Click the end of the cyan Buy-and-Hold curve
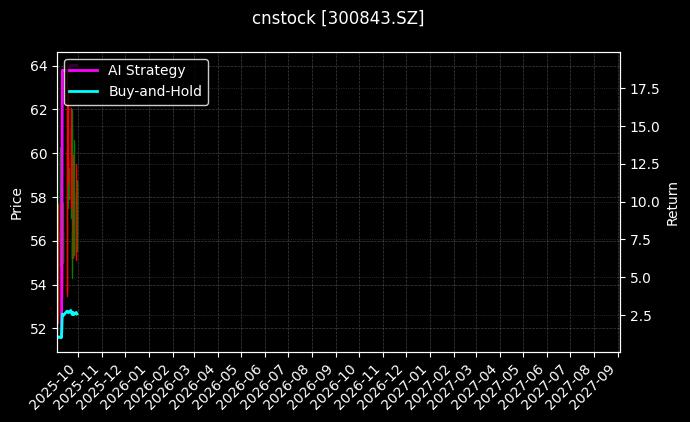This screenshot has width=690, height=422. (x=78, y=313)
